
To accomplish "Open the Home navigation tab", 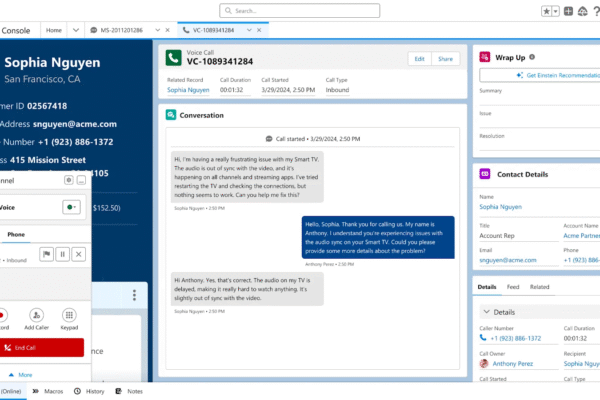I will pyautogui.click(x=54, y=30).
